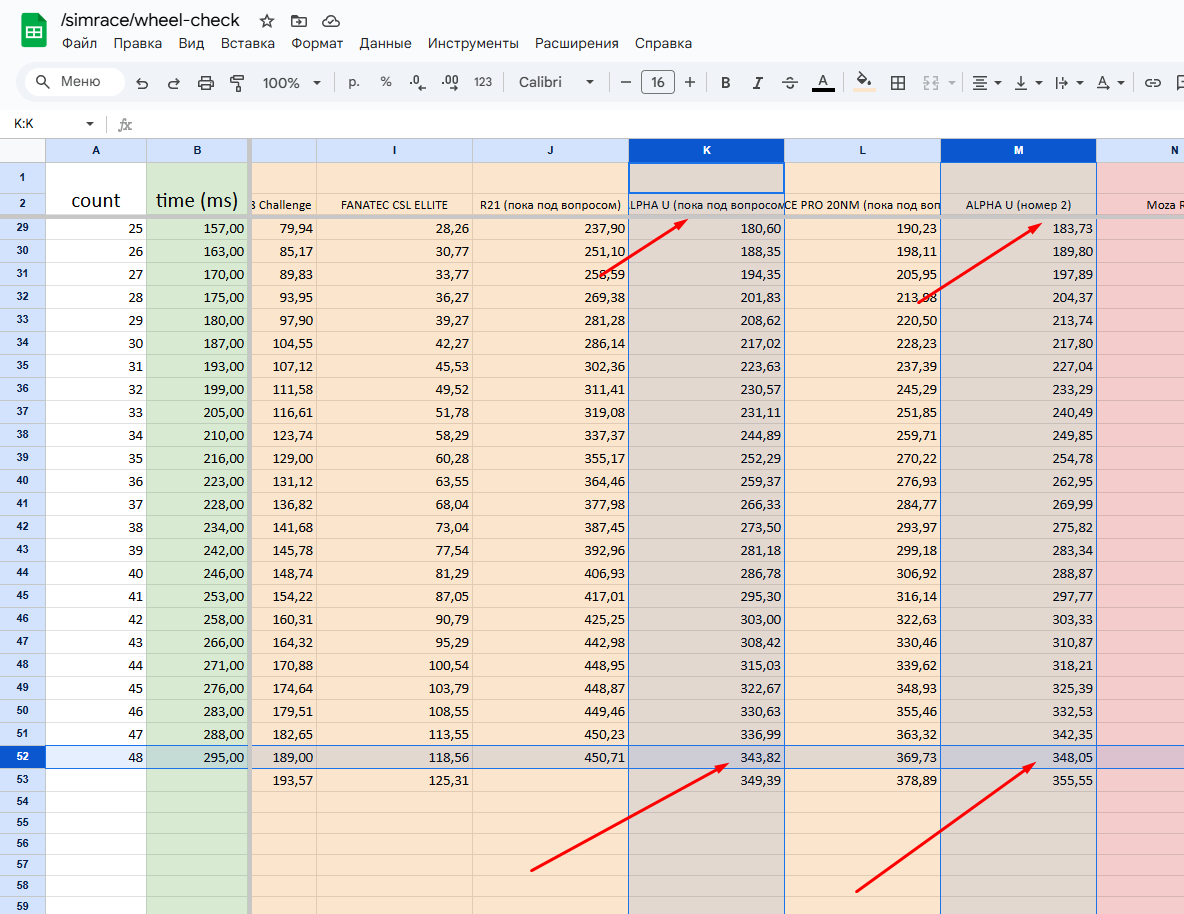Click the formula bar fx area

(x=125, y=125)
